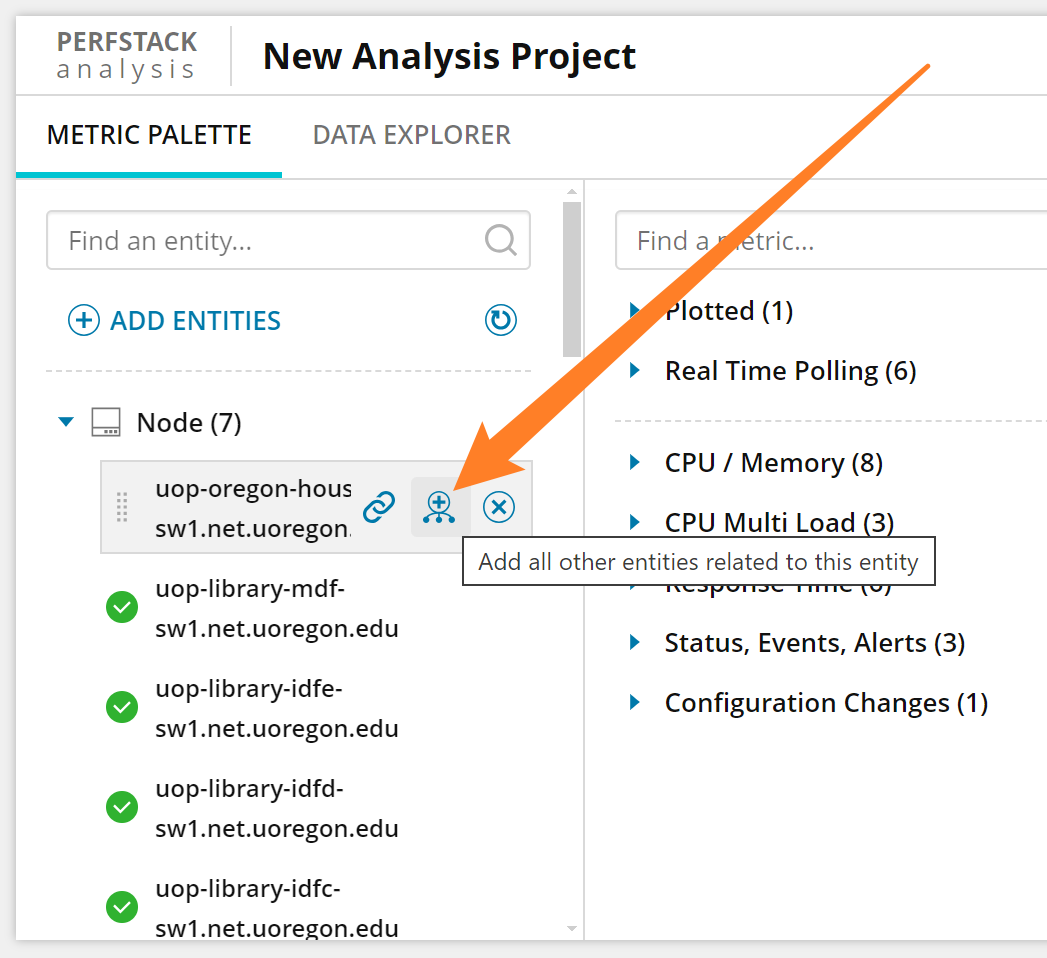Add all related entities icon
1047x958 pixels.
pos(438,507)
